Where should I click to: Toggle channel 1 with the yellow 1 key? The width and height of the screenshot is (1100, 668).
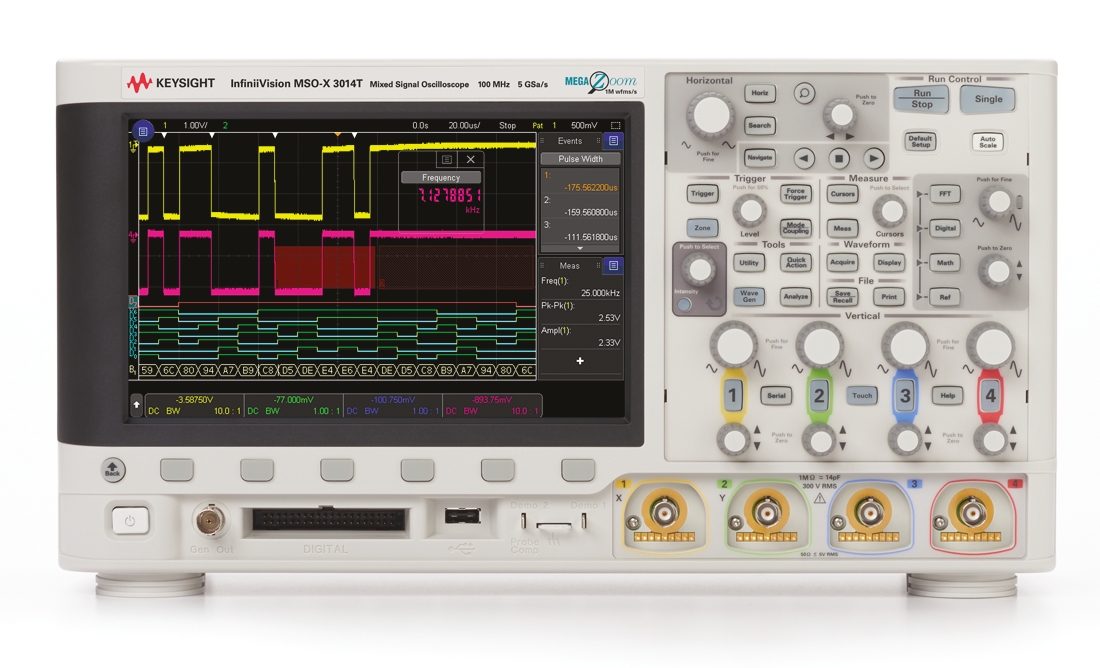pos(732,396)
